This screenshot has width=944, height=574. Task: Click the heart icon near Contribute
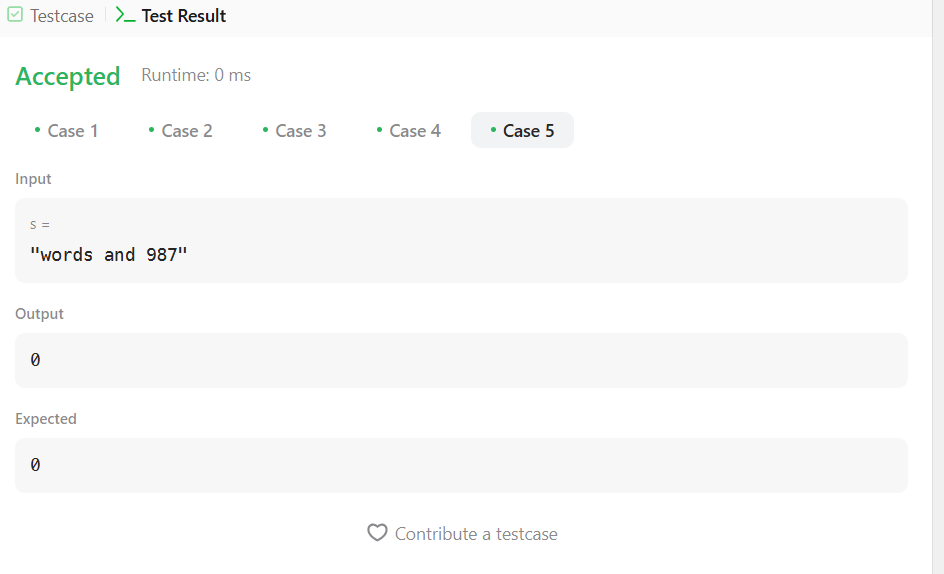(x=377, y=533)
